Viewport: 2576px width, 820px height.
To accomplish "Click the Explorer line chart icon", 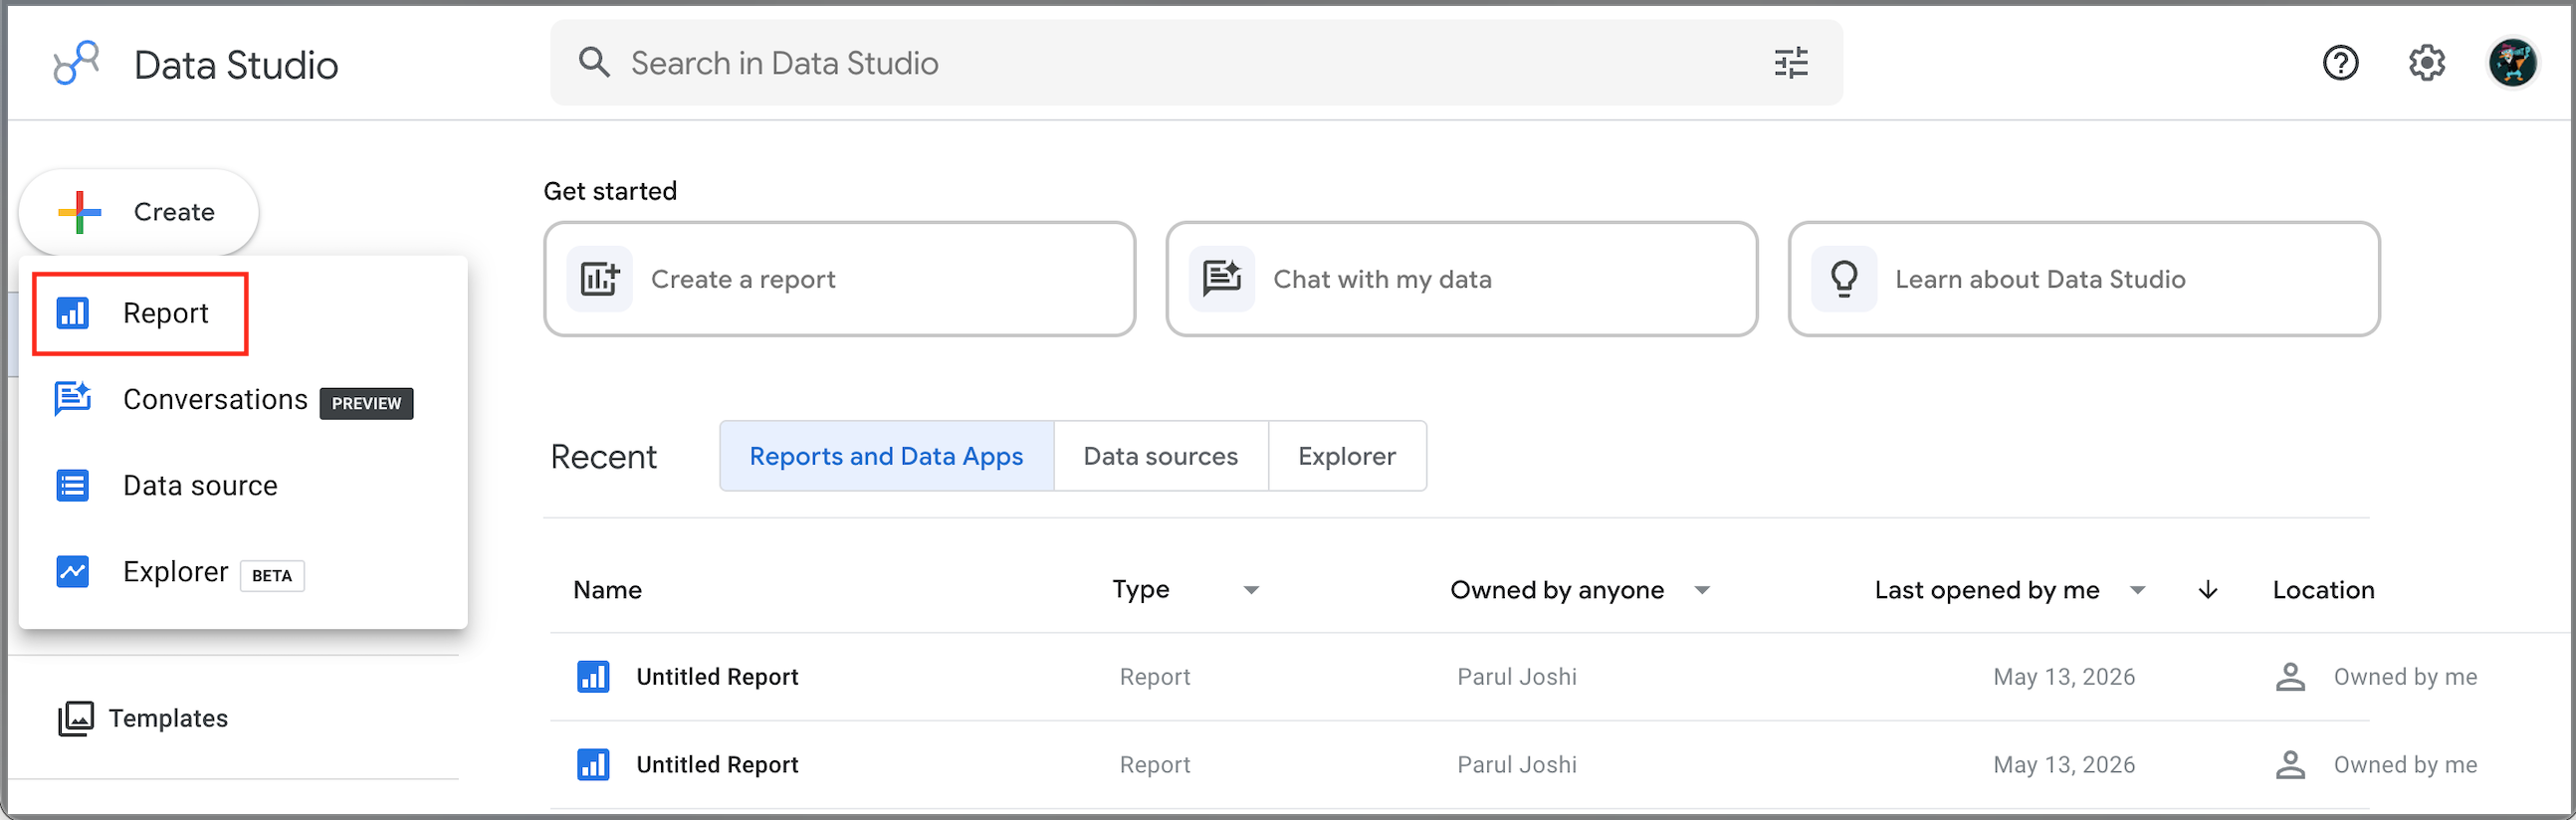I will coord(73,571).
